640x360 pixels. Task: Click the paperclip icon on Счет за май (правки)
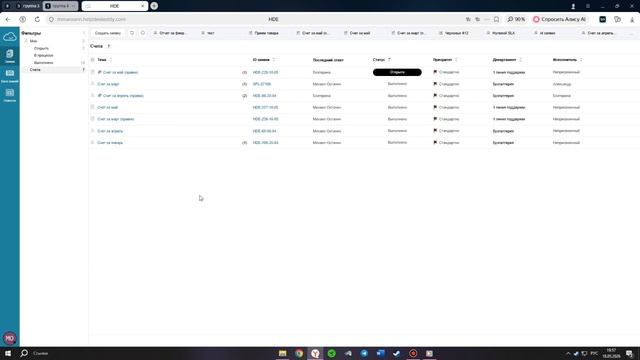(x=100, y=72)
